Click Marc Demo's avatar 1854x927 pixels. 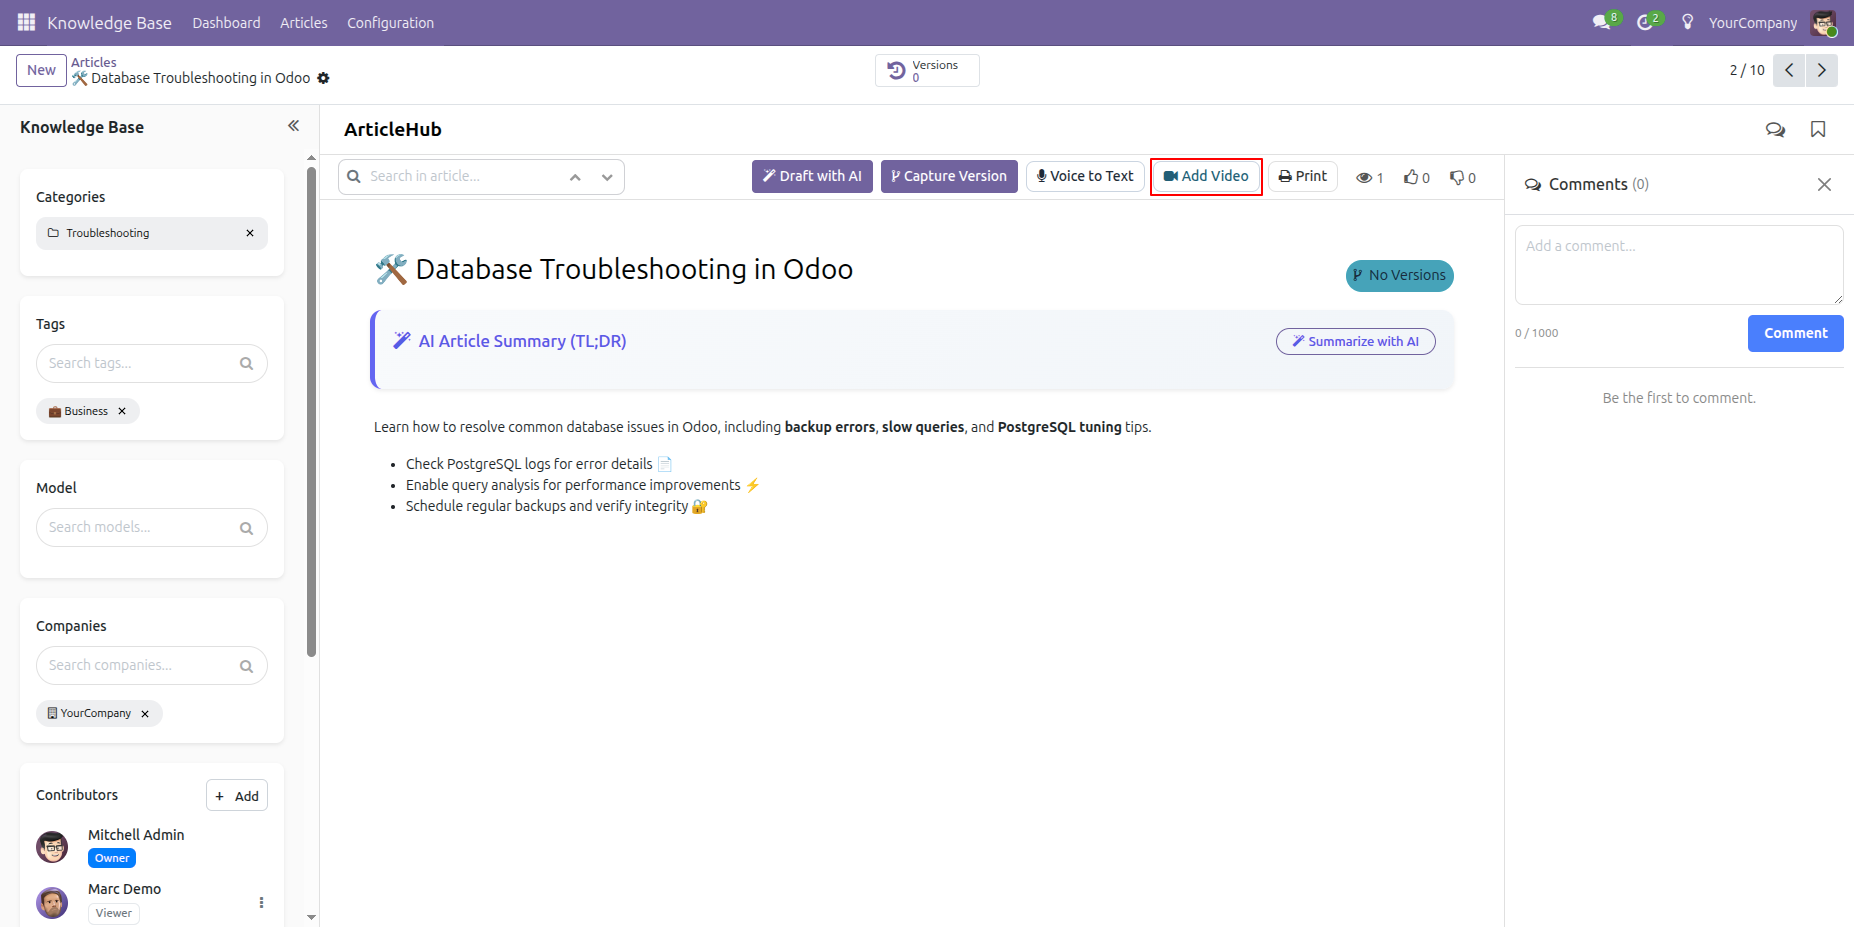(52, 902)
